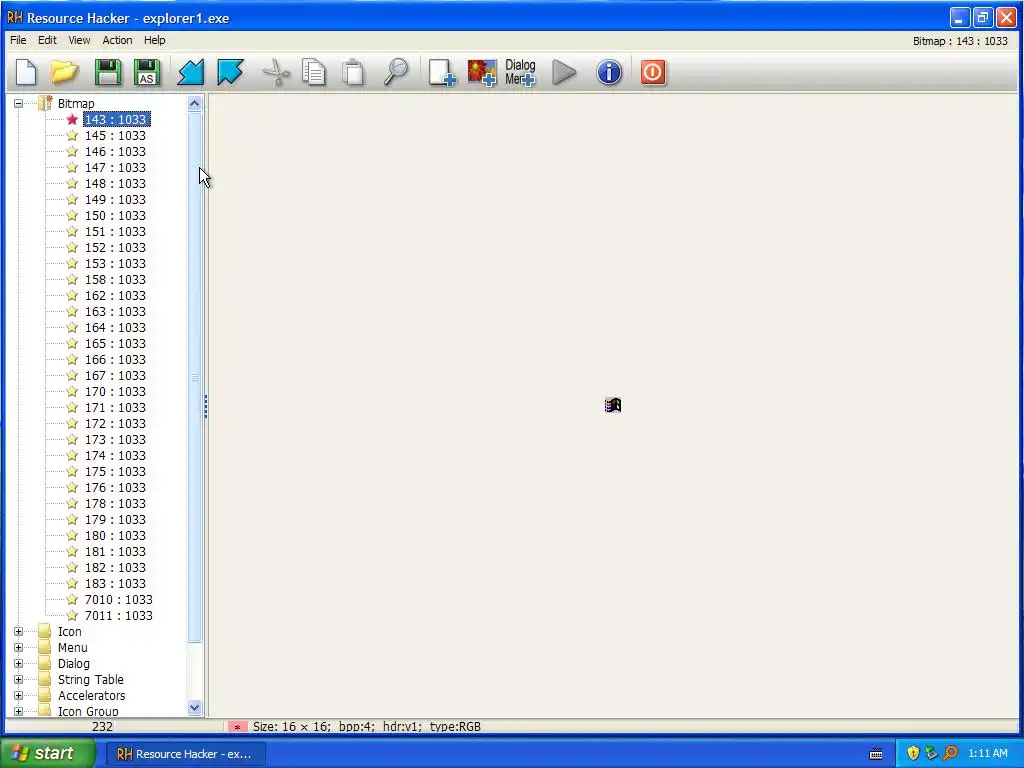
Task: Click the Menu folder icon in tree
Action: pos(44,647)
